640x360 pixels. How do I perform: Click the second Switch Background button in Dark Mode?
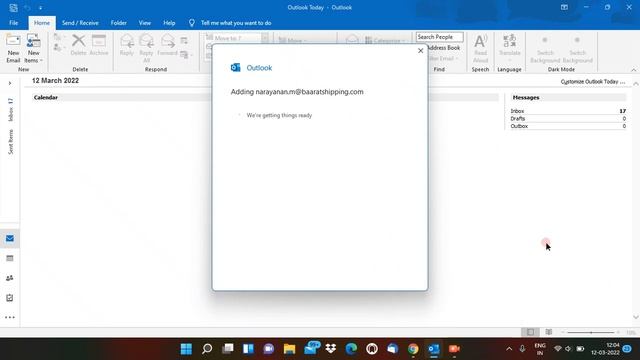577,48
